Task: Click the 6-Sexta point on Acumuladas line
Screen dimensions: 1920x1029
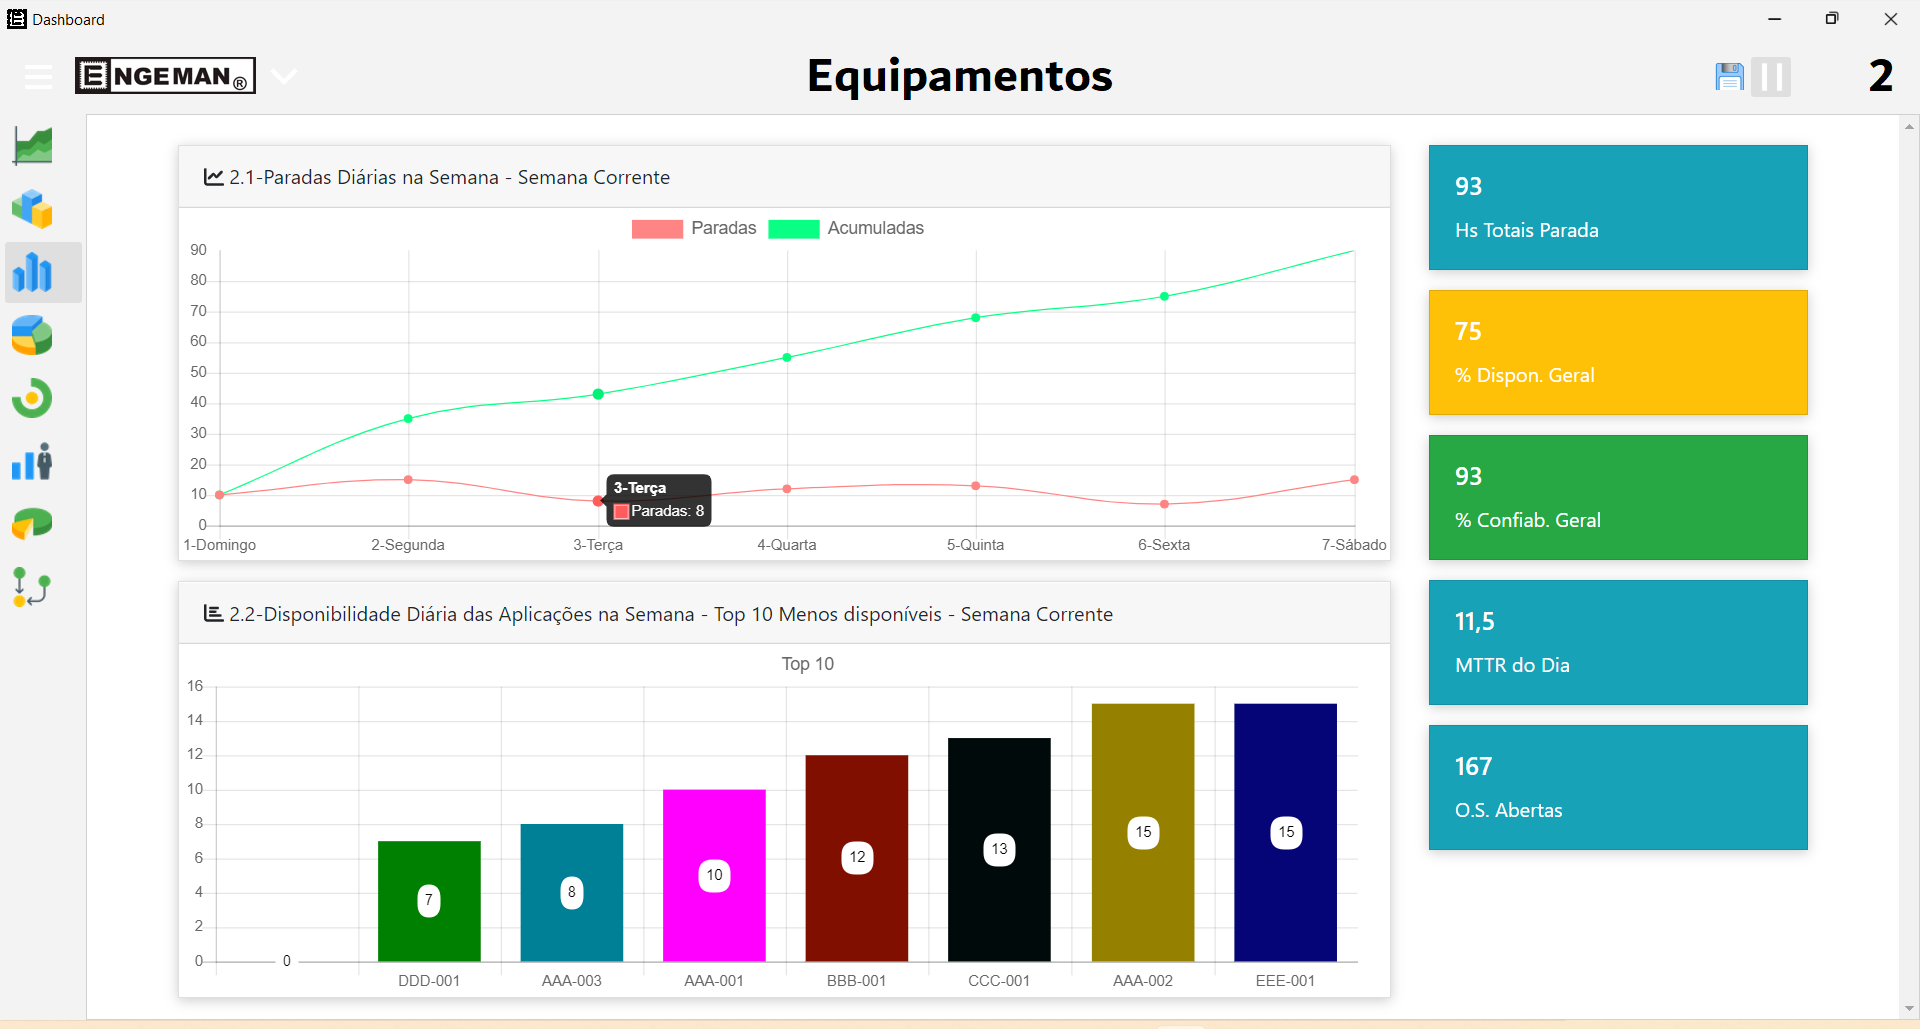Action: pyautogui.click(x=1164, y=297)
